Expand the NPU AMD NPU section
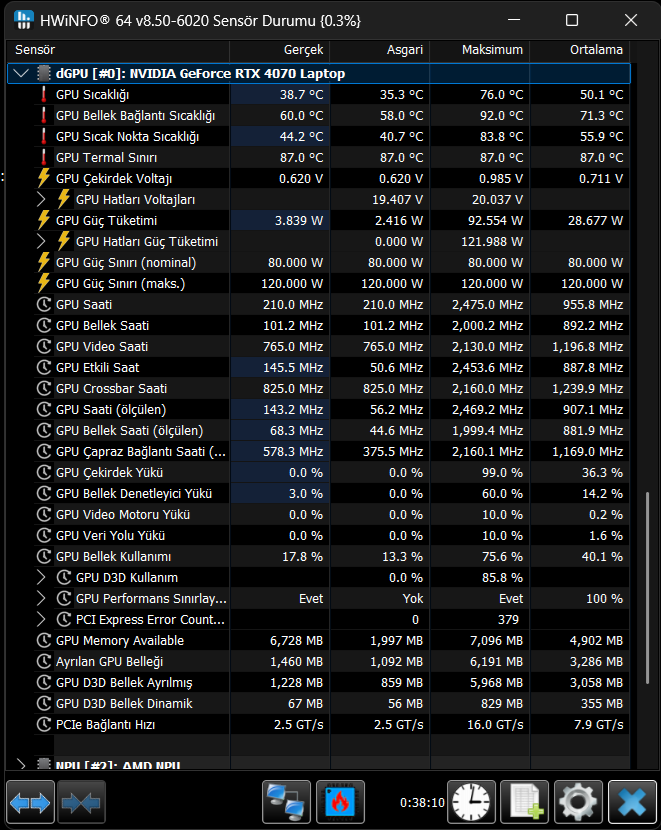The width and height of the screenshot is (661, 830). pyautogui.click(x=21, y=765)
